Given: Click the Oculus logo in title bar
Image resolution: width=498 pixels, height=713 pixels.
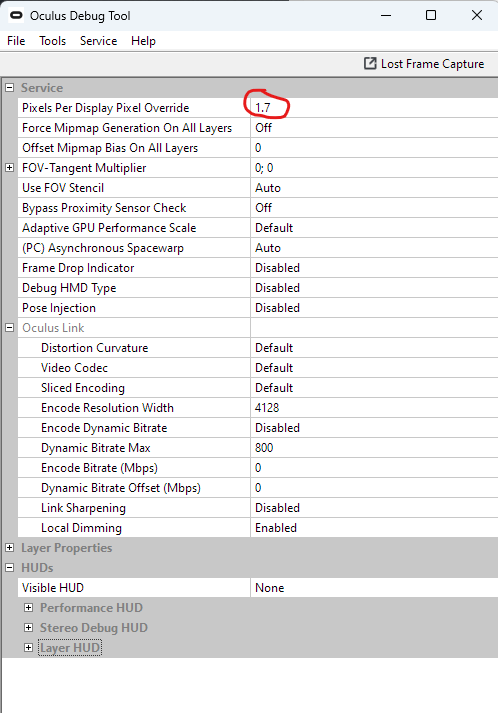Looking at the screenshot, I should tap(16, 15).
